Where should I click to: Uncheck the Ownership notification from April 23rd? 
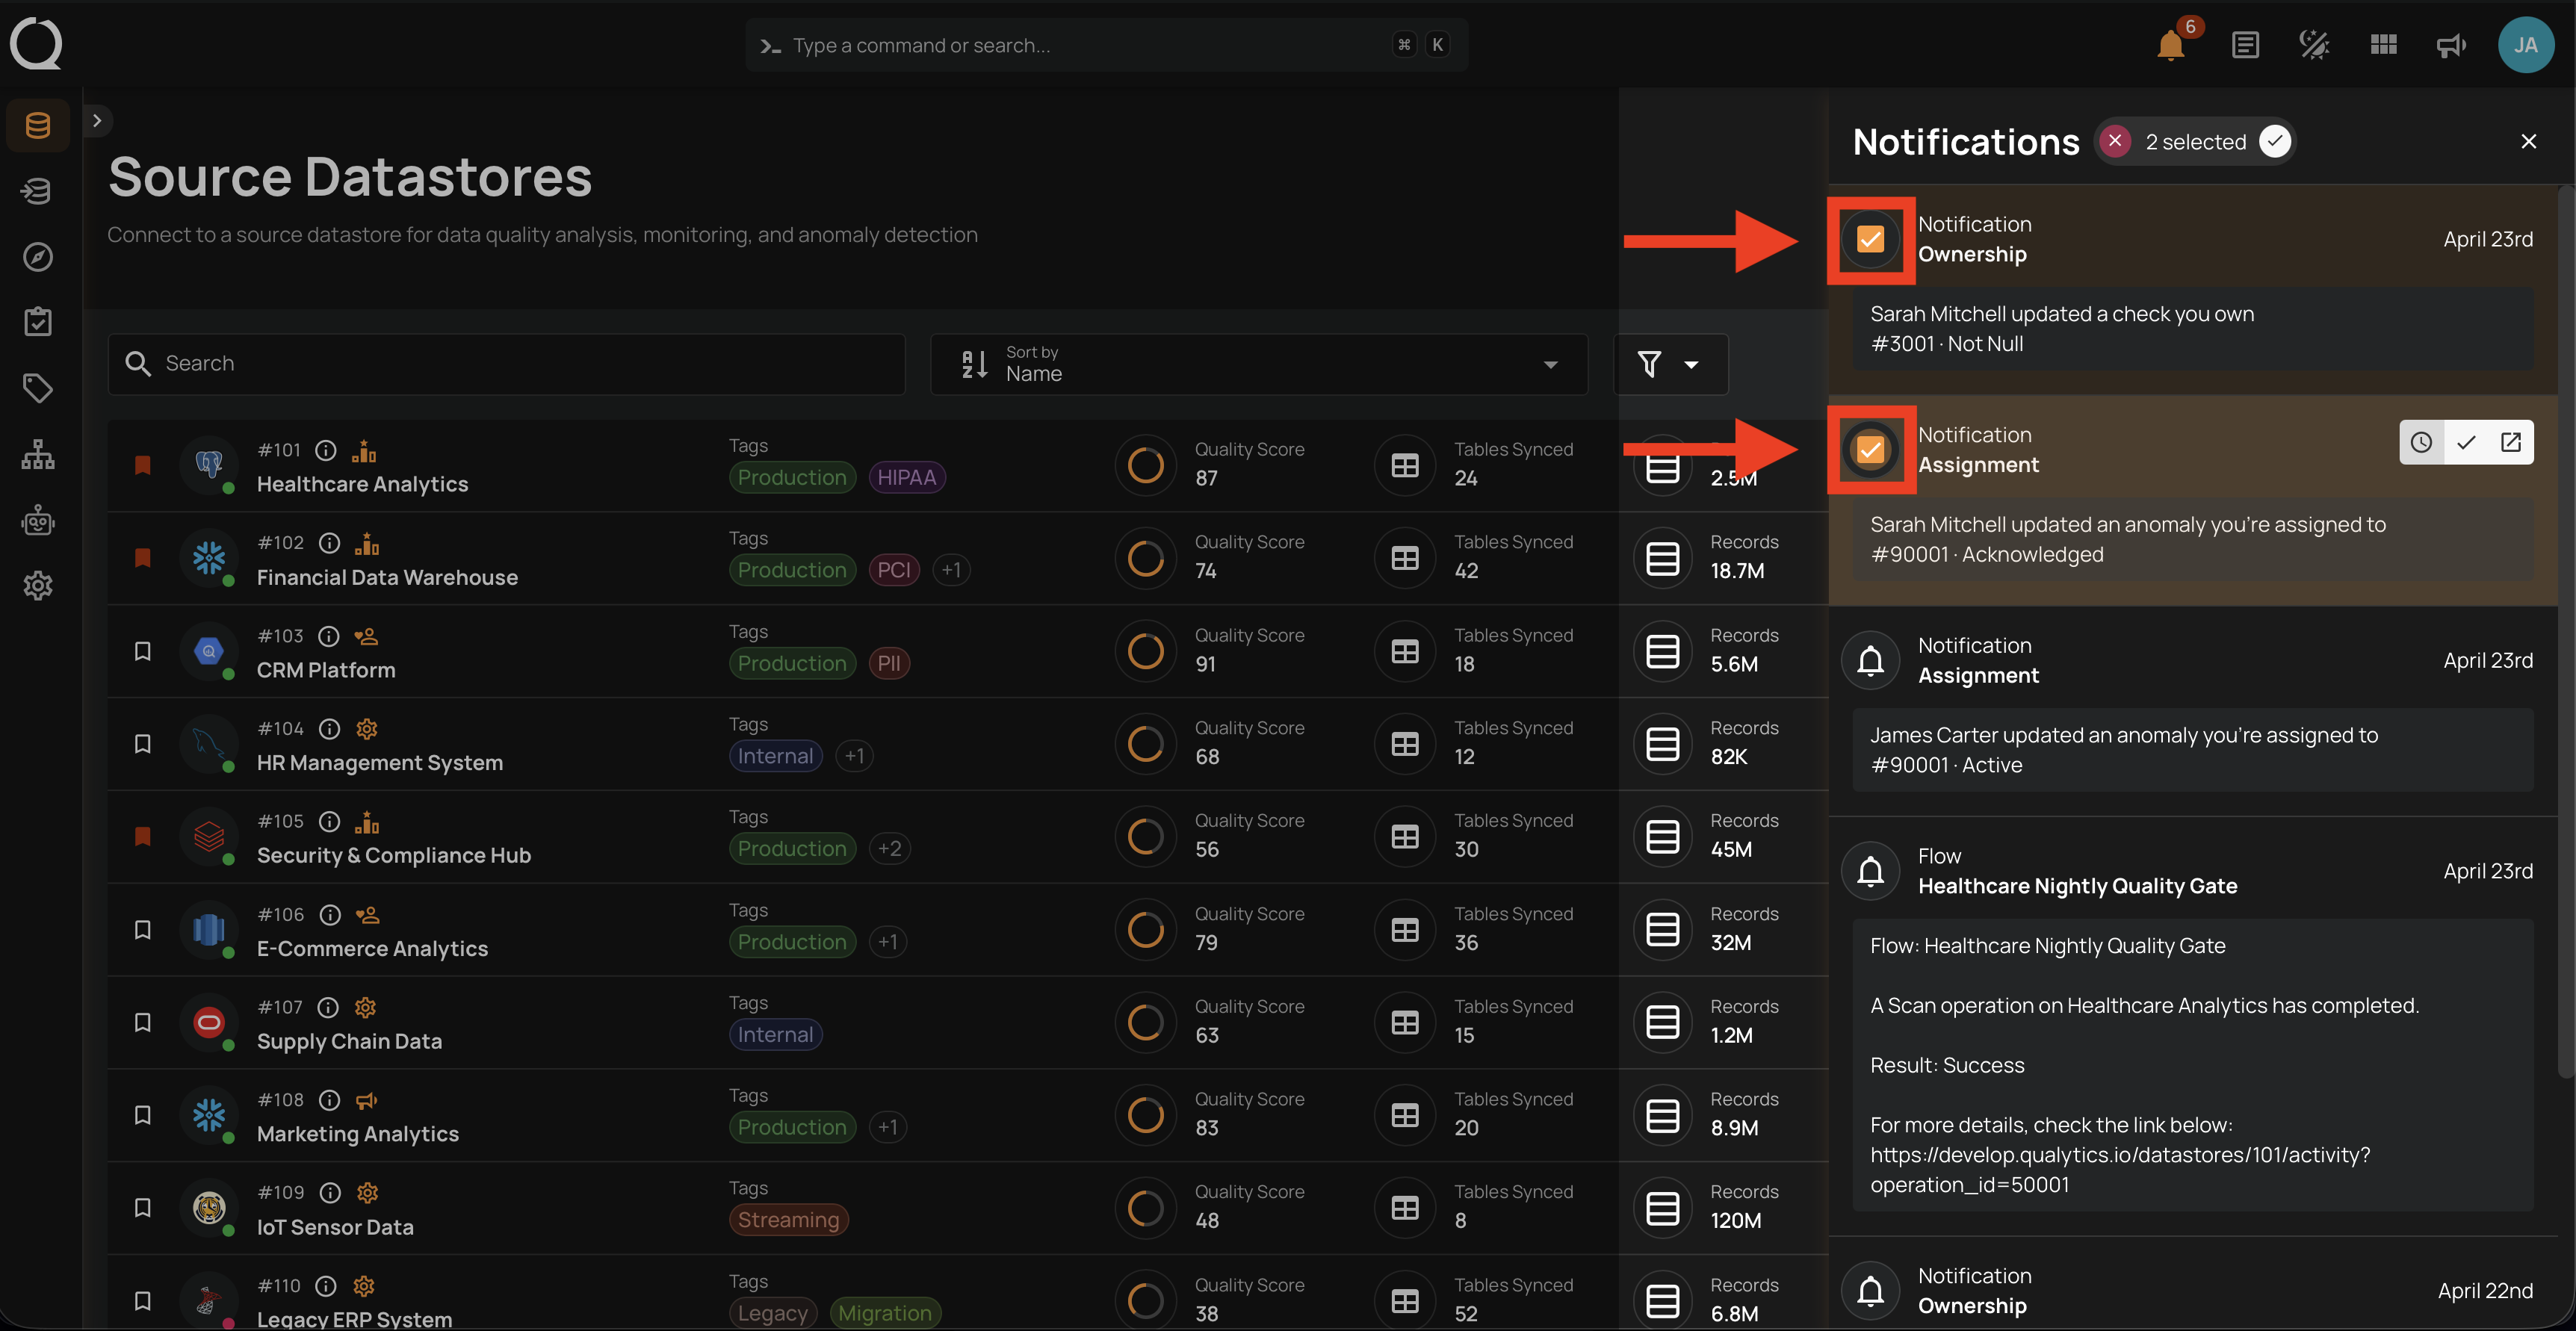point(1870,239)
